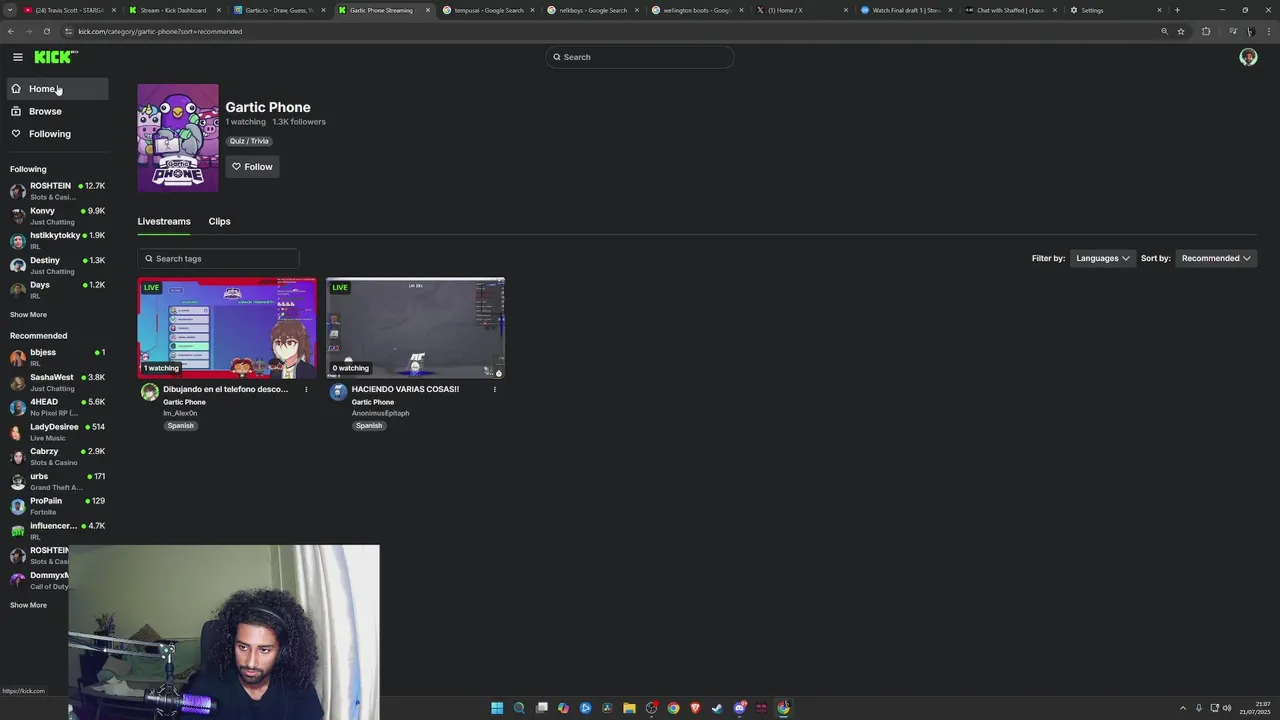Follow the Gartic Phone category
This screenshot has width=1280, height=720.
click(252, 167)
